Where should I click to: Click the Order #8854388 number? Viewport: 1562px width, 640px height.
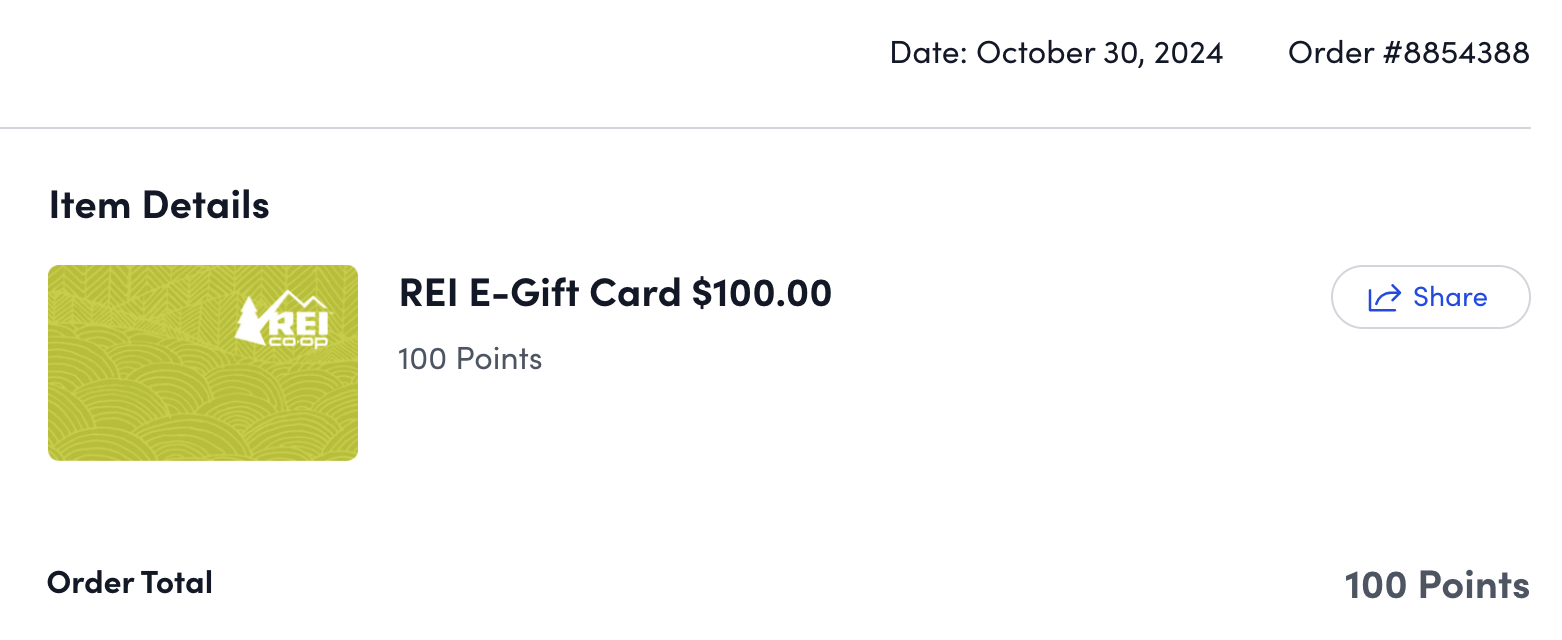1408,53
